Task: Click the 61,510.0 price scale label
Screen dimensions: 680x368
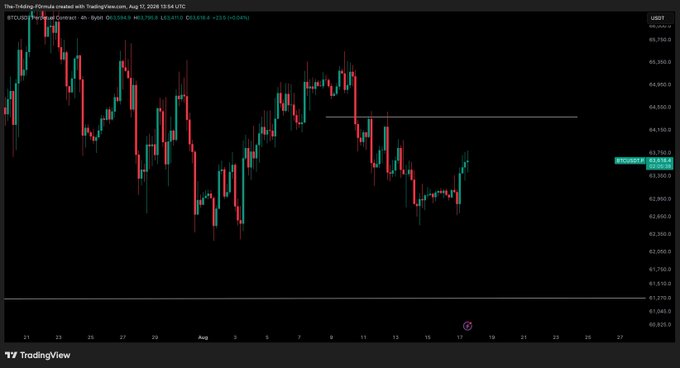Action: [660, 284]
